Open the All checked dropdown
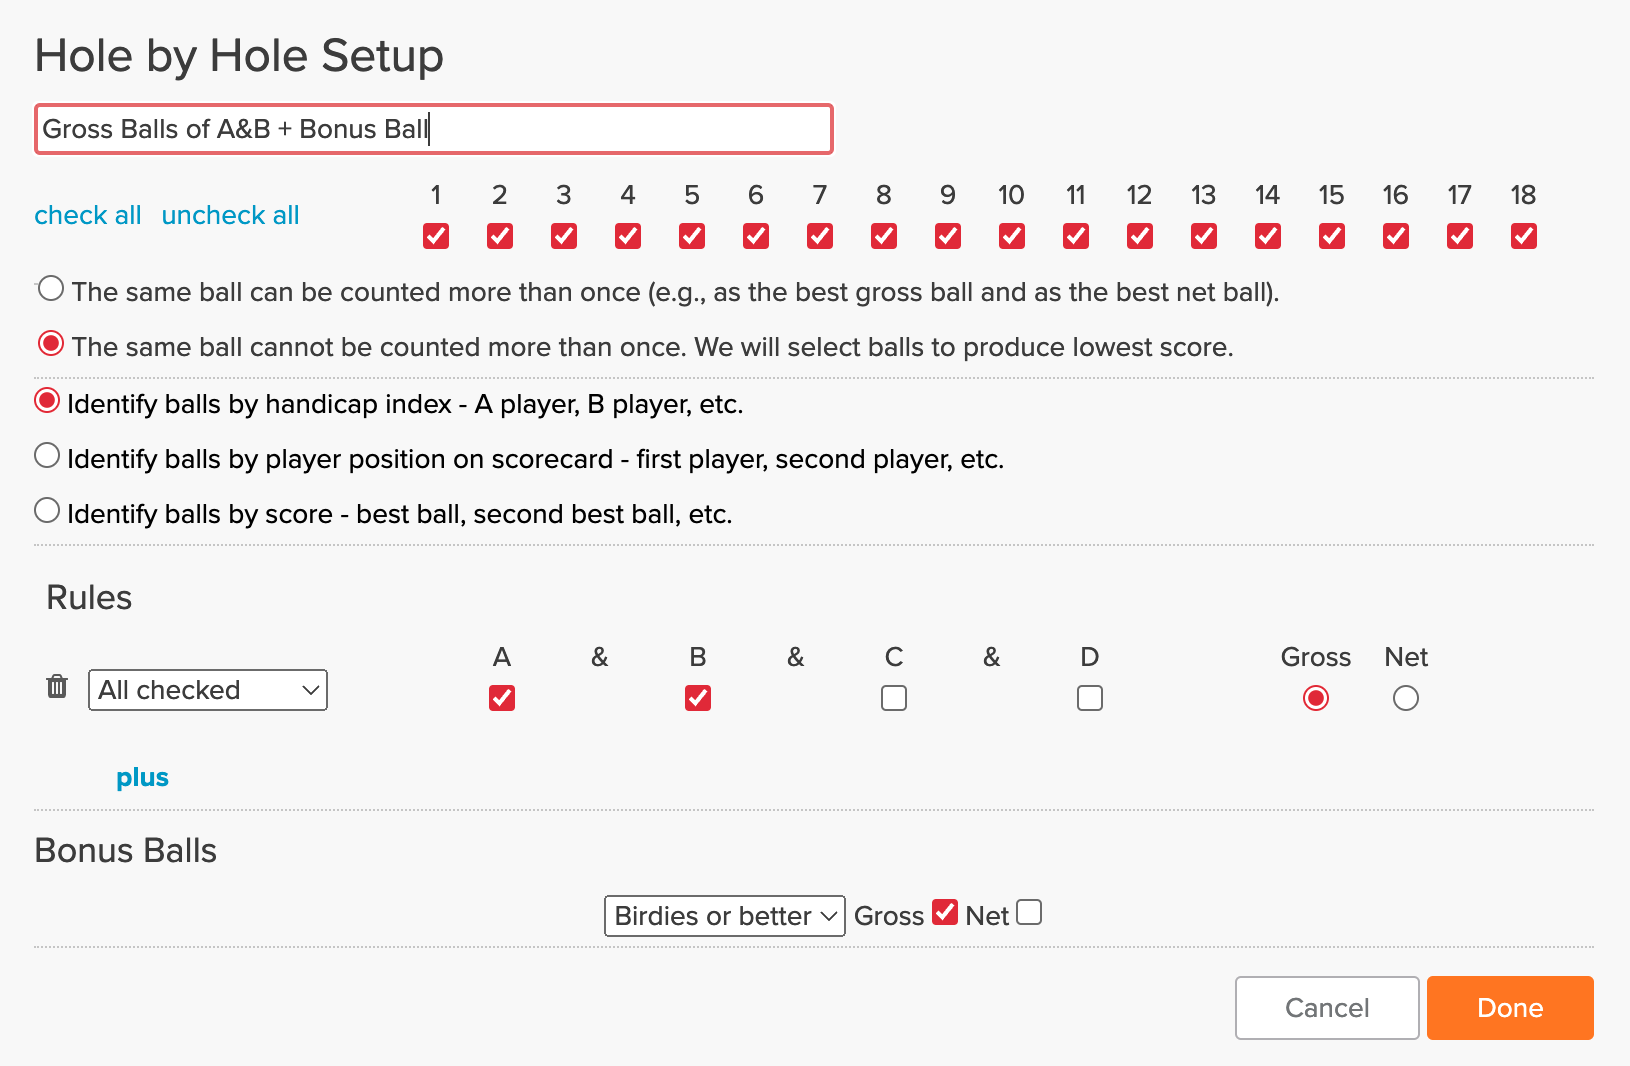Screen dimensions: 1630x1066 point(208,690)
